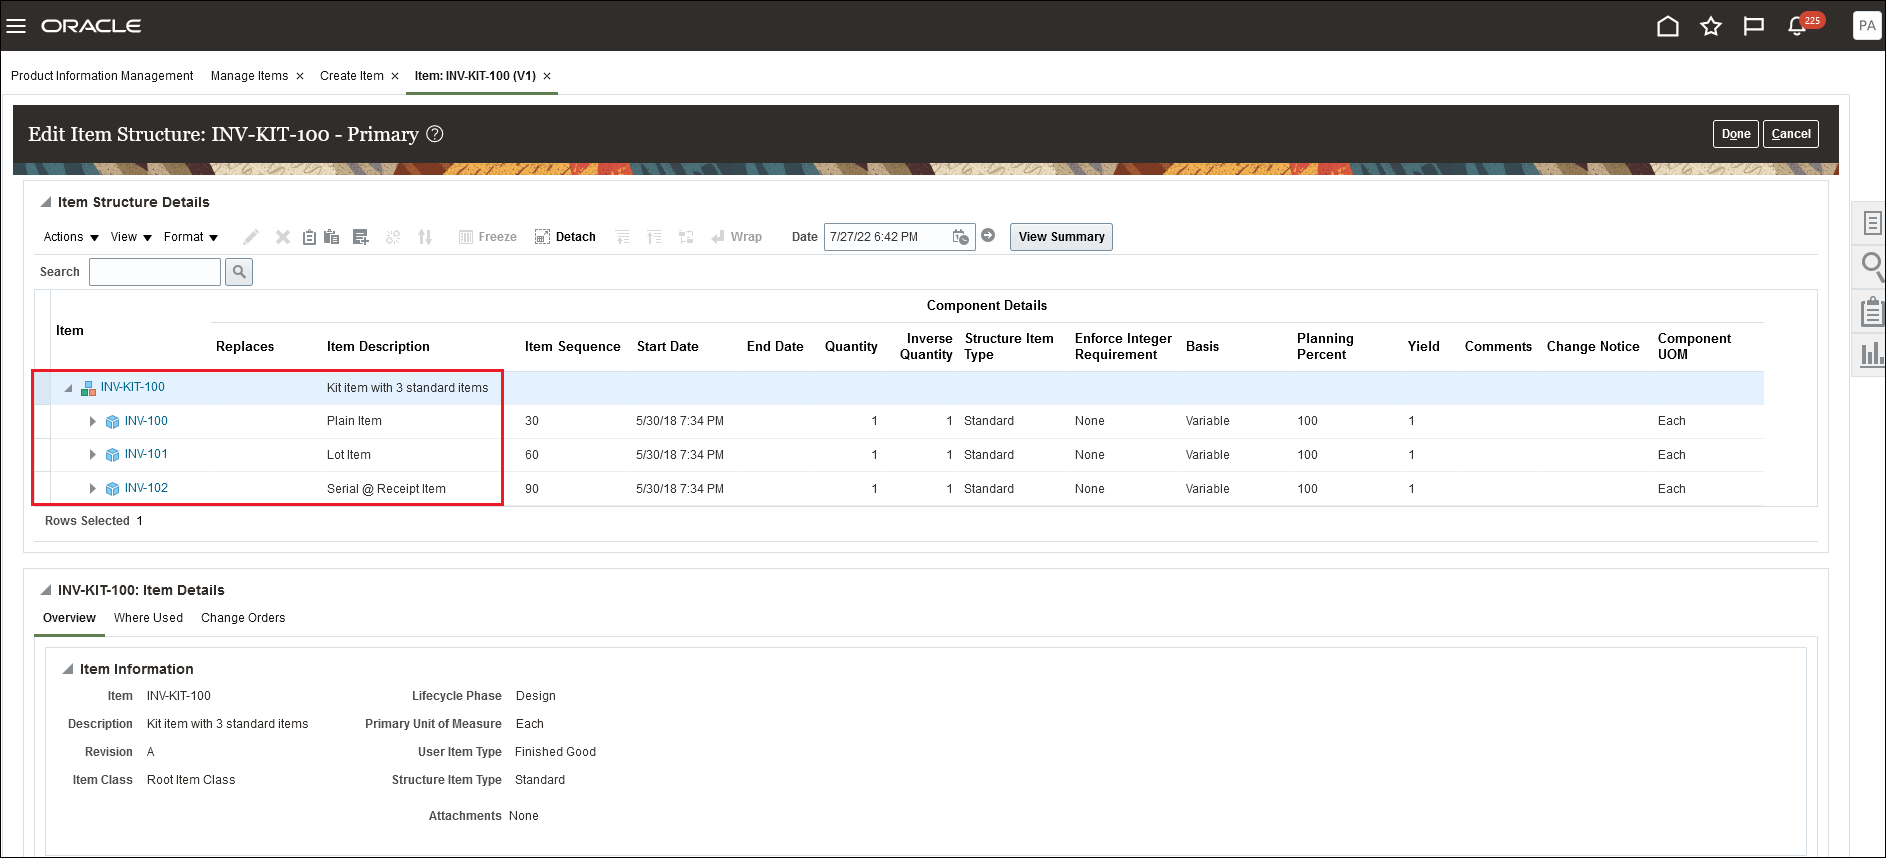
Task: Switch to the Product Information Management tab
Action: pyautogui.click(x=102, y=76)
